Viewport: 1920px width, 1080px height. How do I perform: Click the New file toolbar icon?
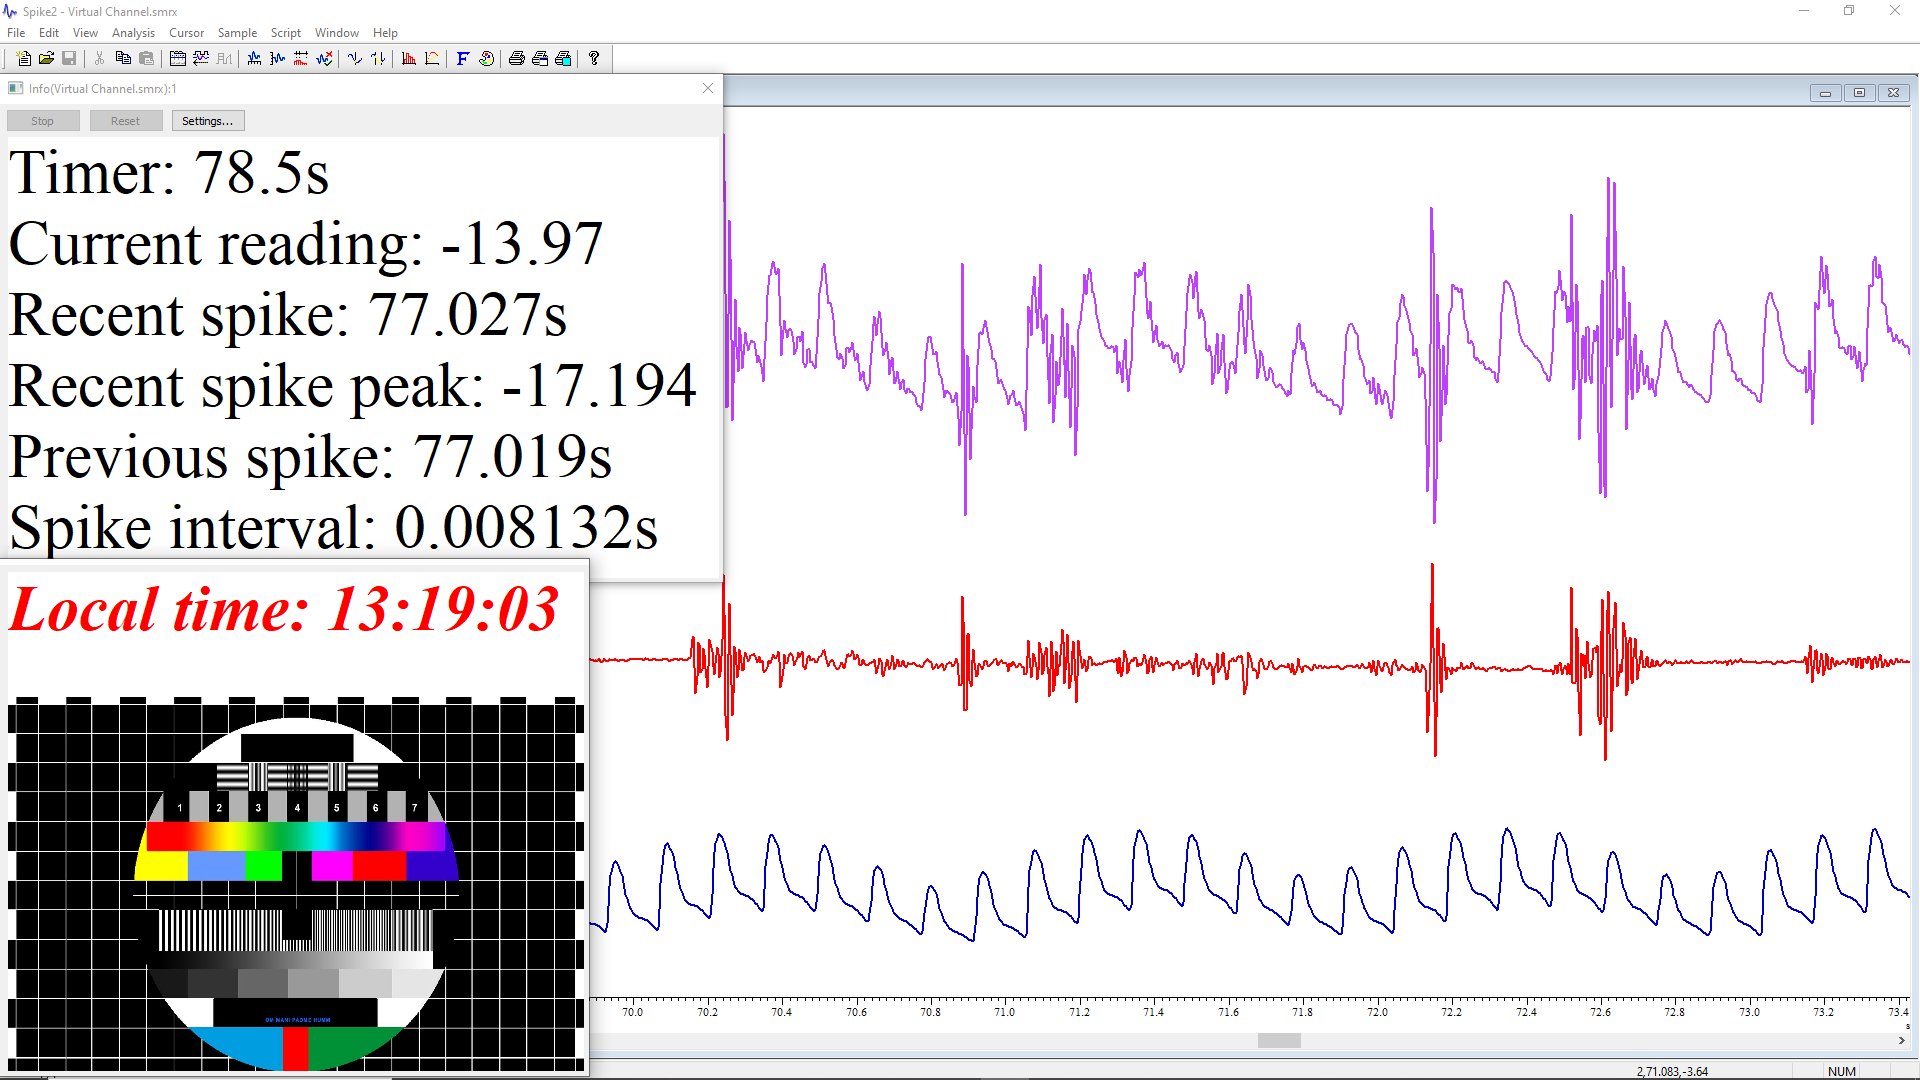point(24,59)
